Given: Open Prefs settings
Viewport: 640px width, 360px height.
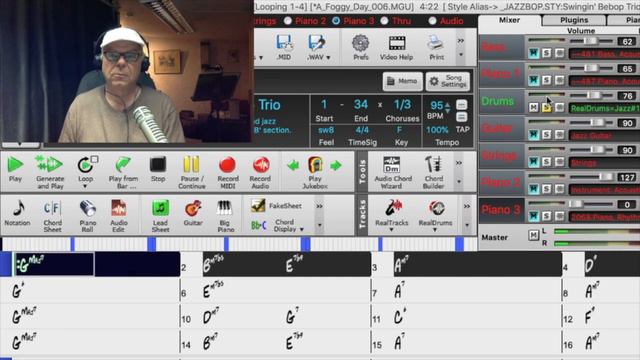Looking at the screenshot, I should pyautogui.click(x=360, y=47).
